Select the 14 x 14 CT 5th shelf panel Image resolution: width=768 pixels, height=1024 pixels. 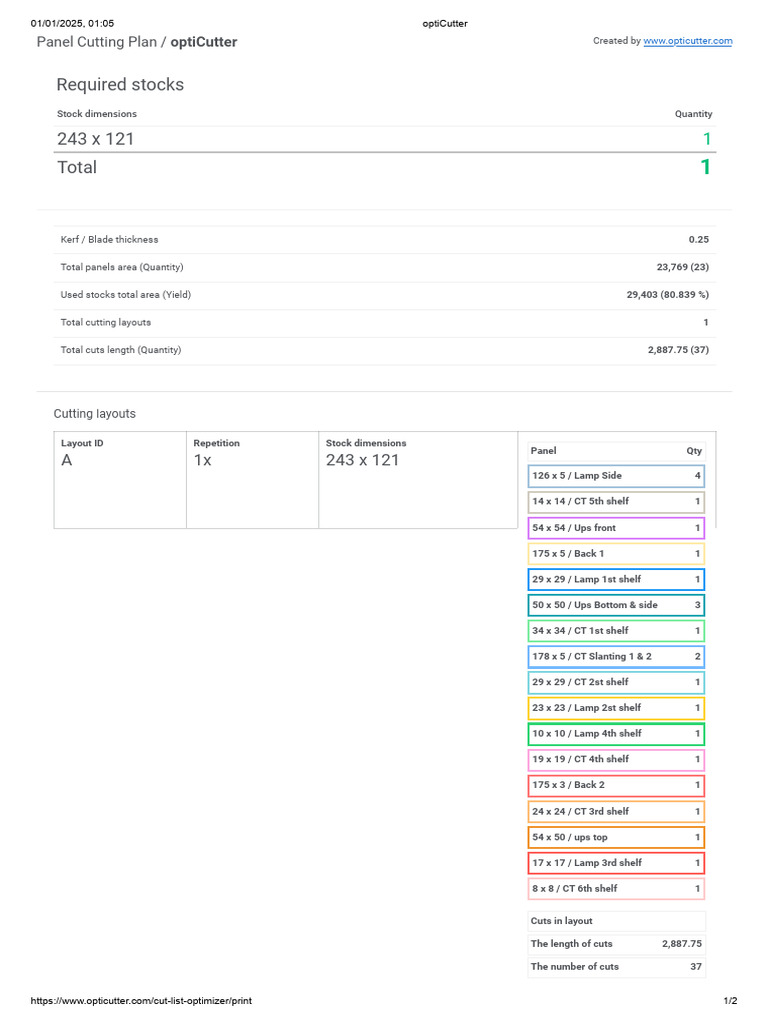click(616, 502)
